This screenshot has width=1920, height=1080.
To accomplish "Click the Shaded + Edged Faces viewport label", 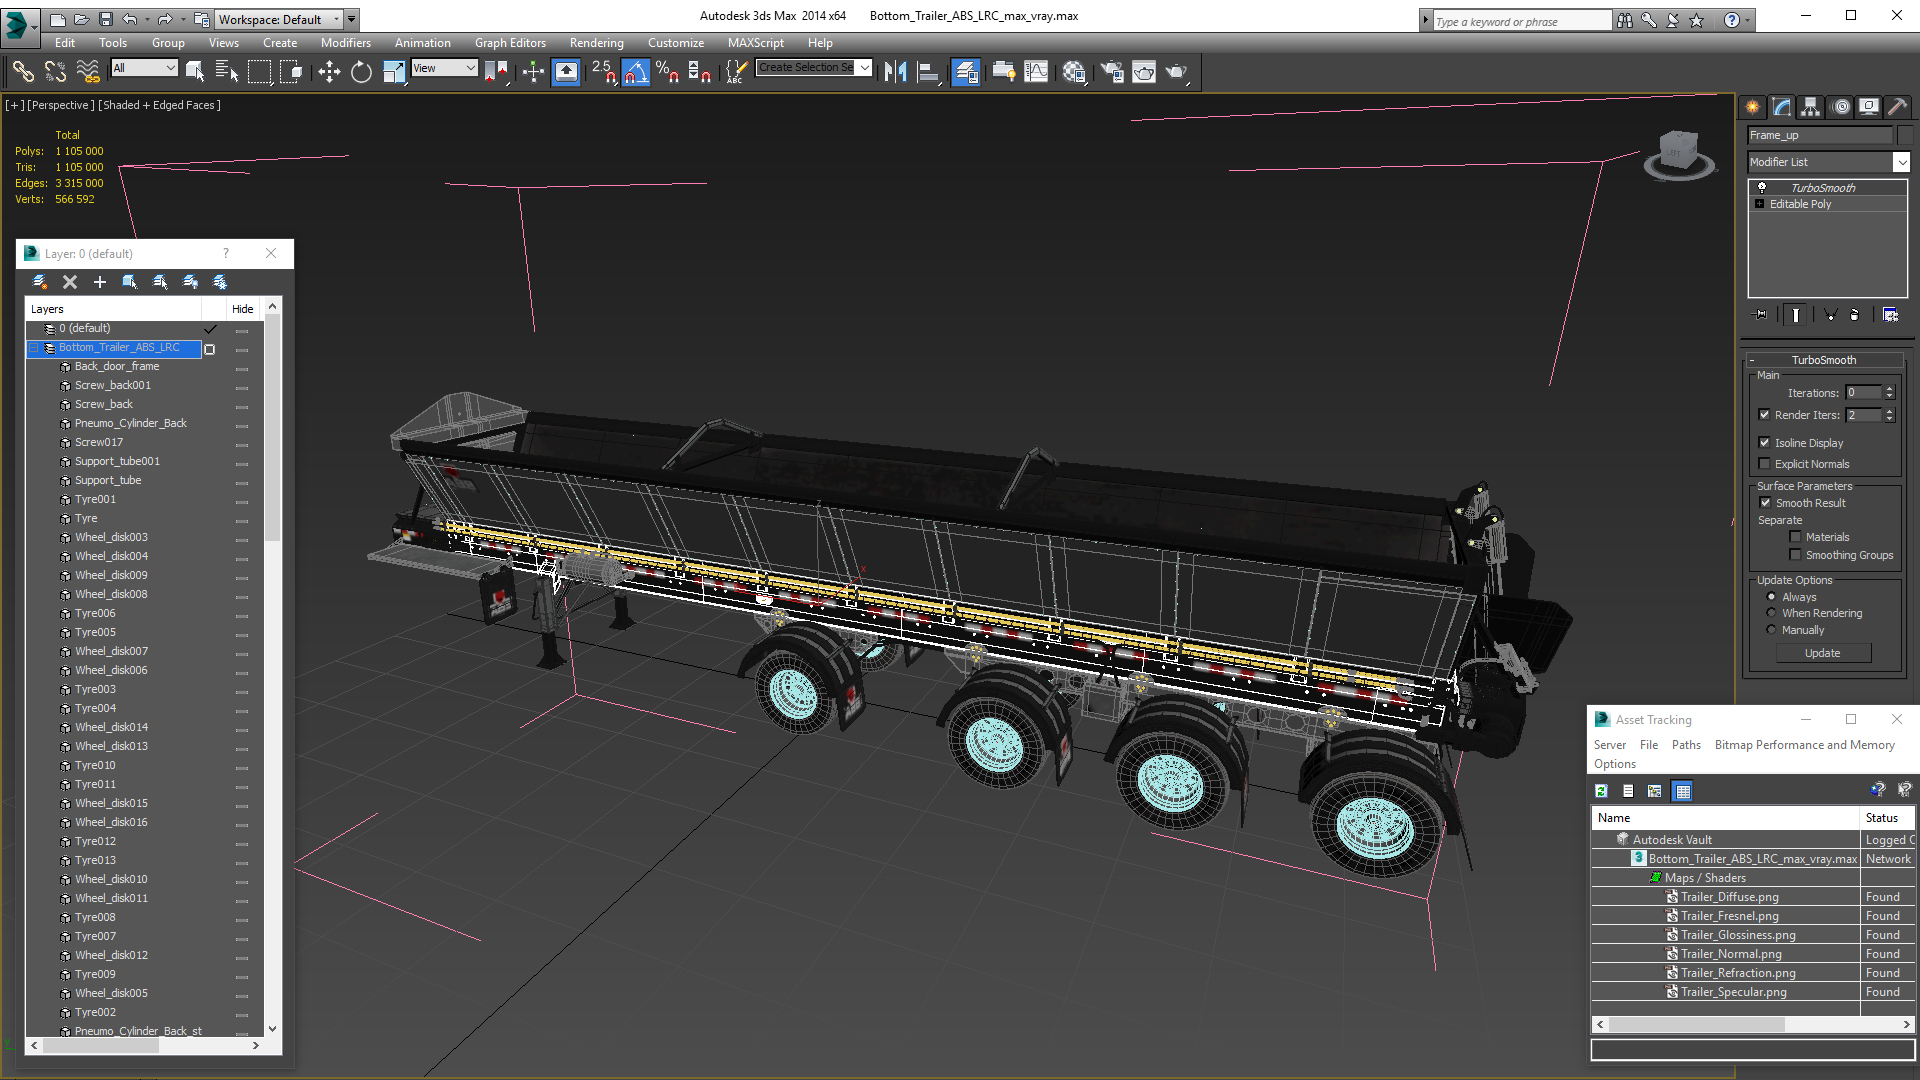I will [x=159, y=105].
